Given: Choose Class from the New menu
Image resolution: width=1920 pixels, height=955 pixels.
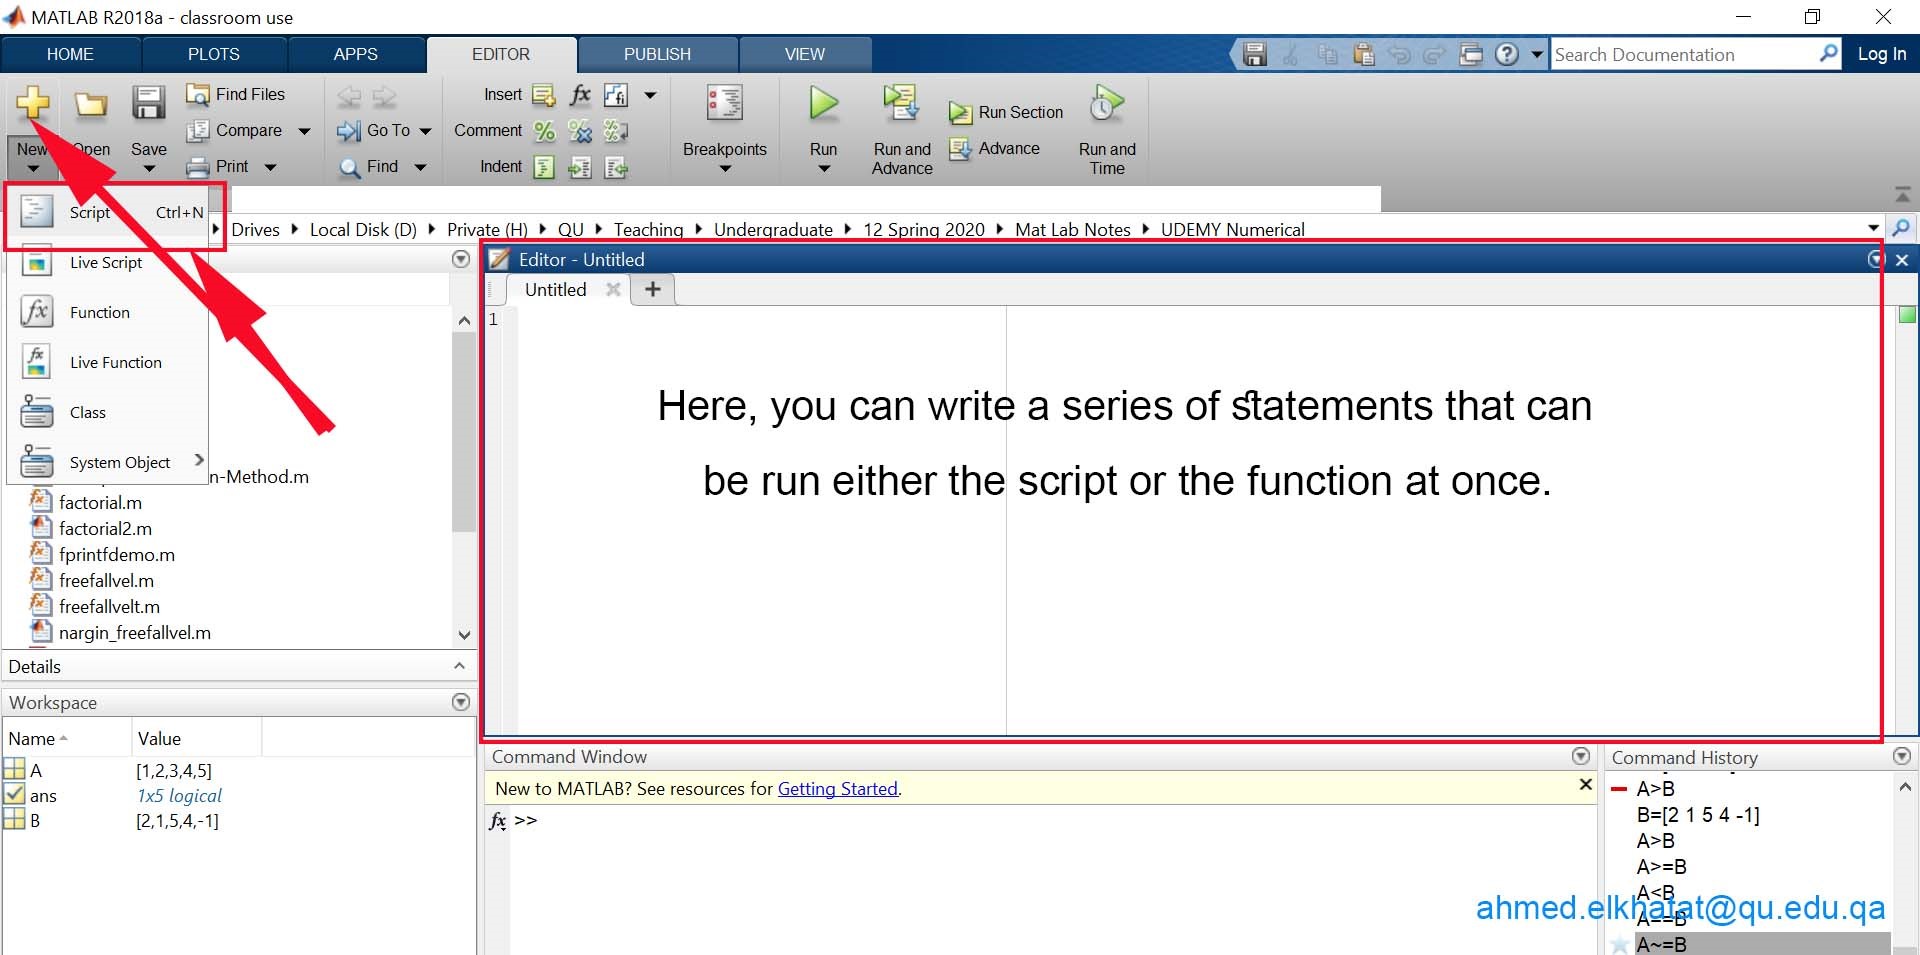Looking at the screenshot, I should [x=108, y=412].
